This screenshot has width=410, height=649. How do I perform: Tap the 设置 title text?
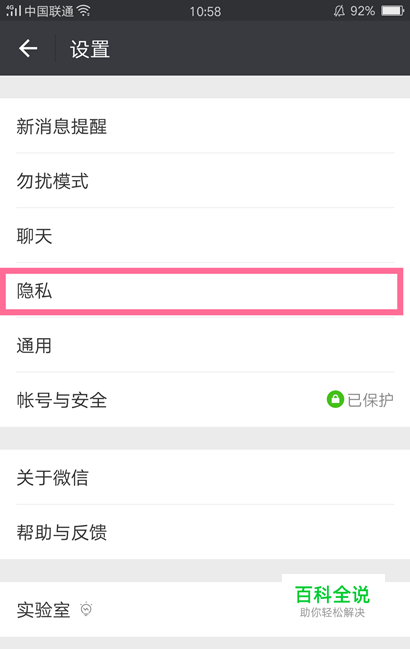coord(90,49)
